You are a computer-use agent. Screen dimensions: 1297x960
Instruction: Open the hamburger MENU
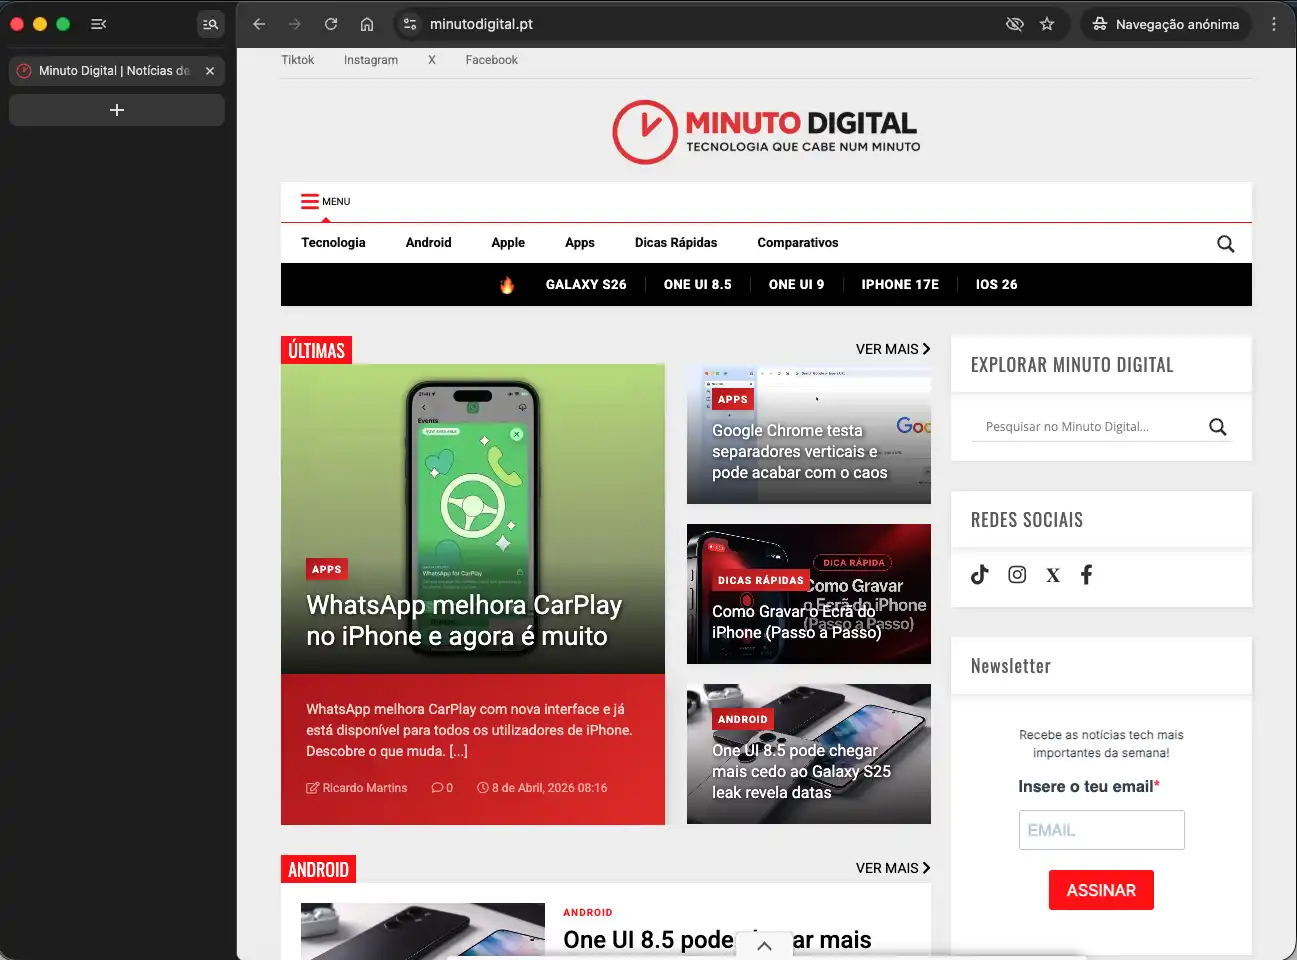pyautogui.click(x=325, y=202)
